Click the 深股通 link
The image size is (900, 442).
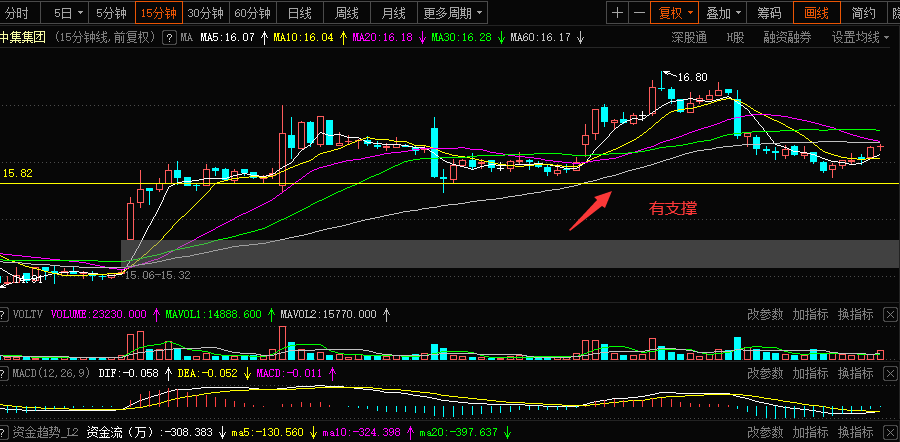[688, 38]
